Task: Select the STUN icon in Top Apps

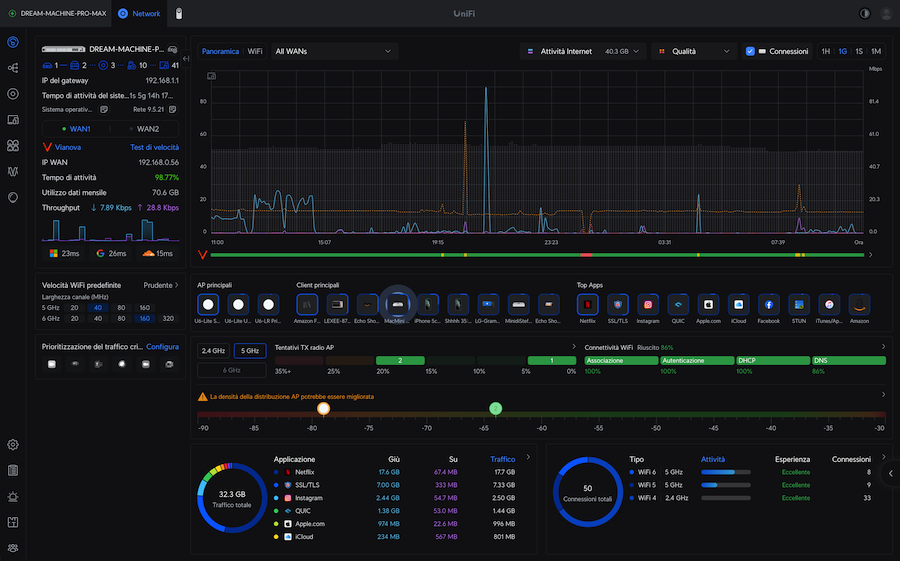Action: tap(799, 304)
